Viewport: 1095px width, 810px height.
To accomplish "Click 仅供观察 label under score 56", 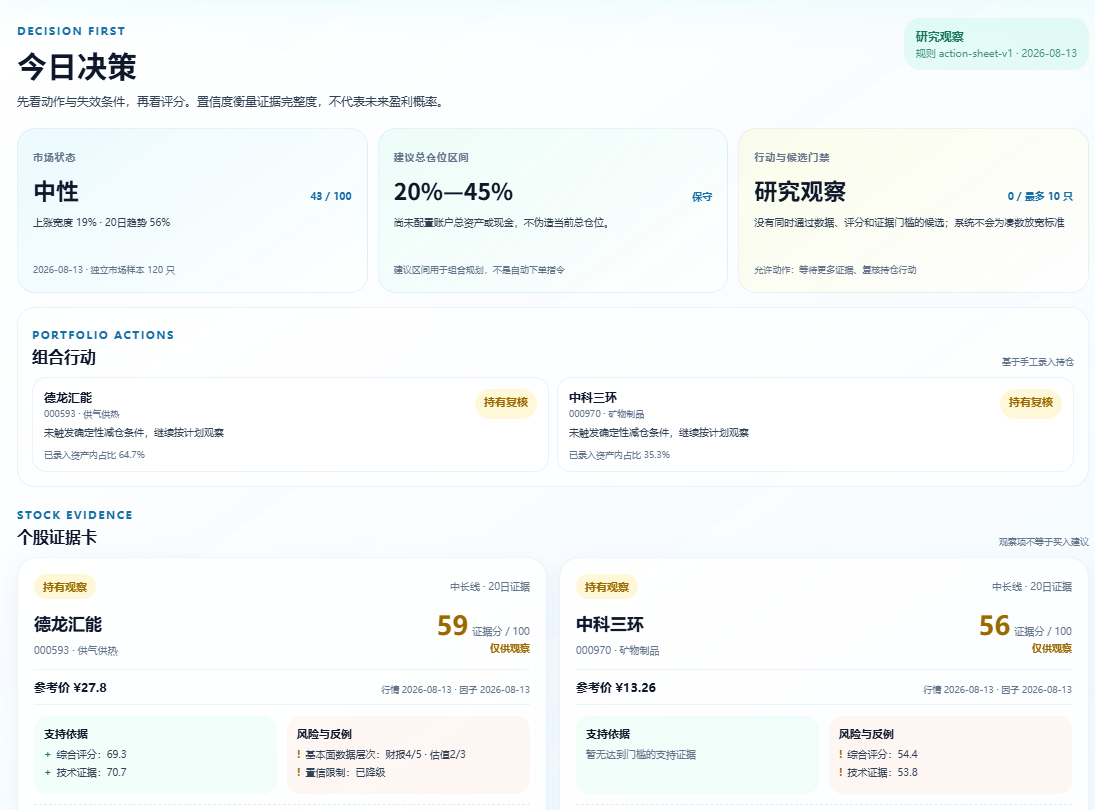I will tap(1052, 649).
